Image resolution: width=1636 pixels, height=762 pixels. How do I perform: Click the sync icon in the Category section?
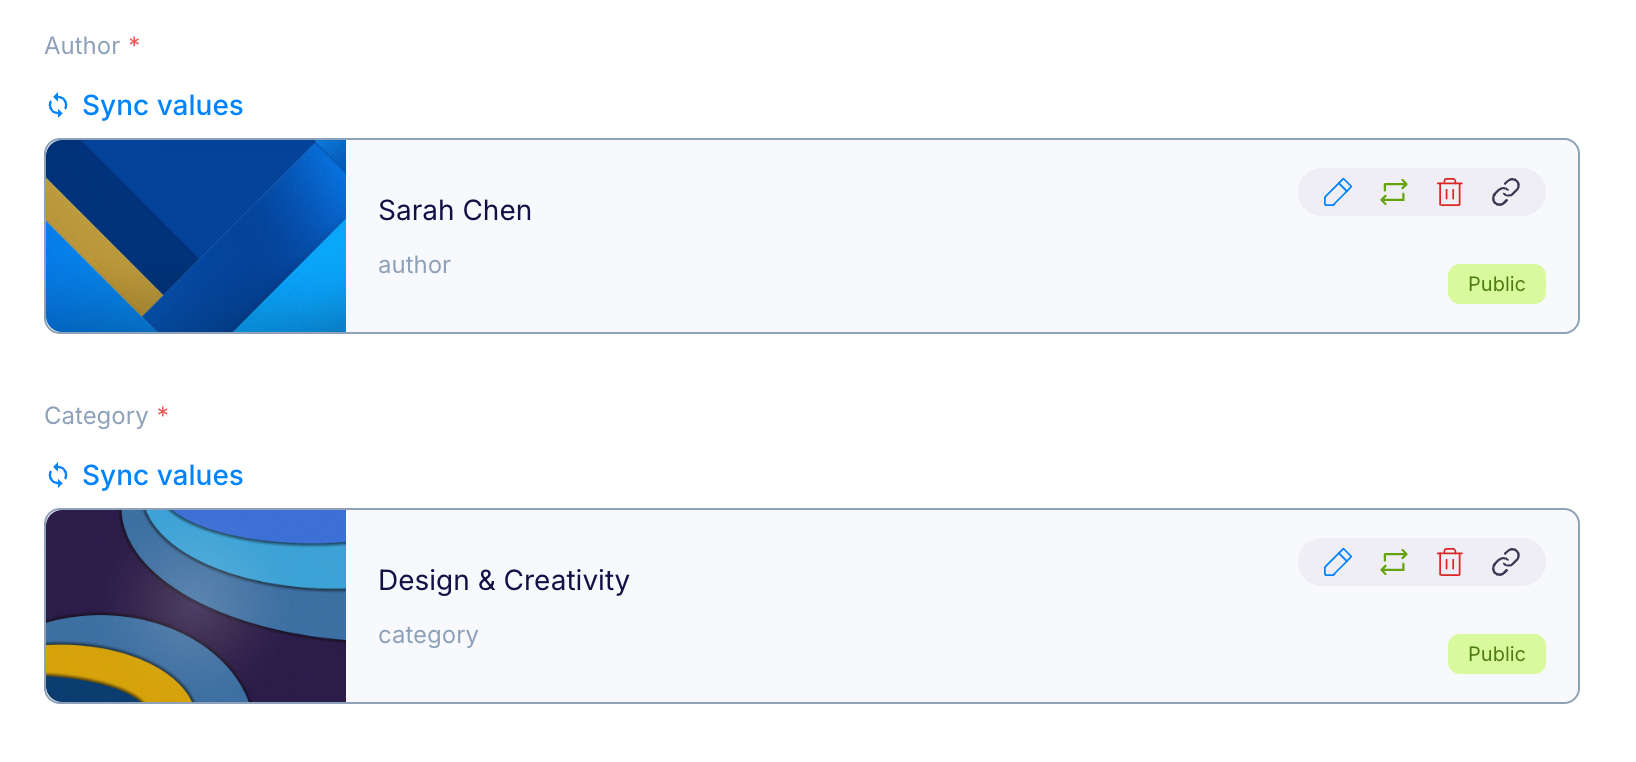pos(58,475)
